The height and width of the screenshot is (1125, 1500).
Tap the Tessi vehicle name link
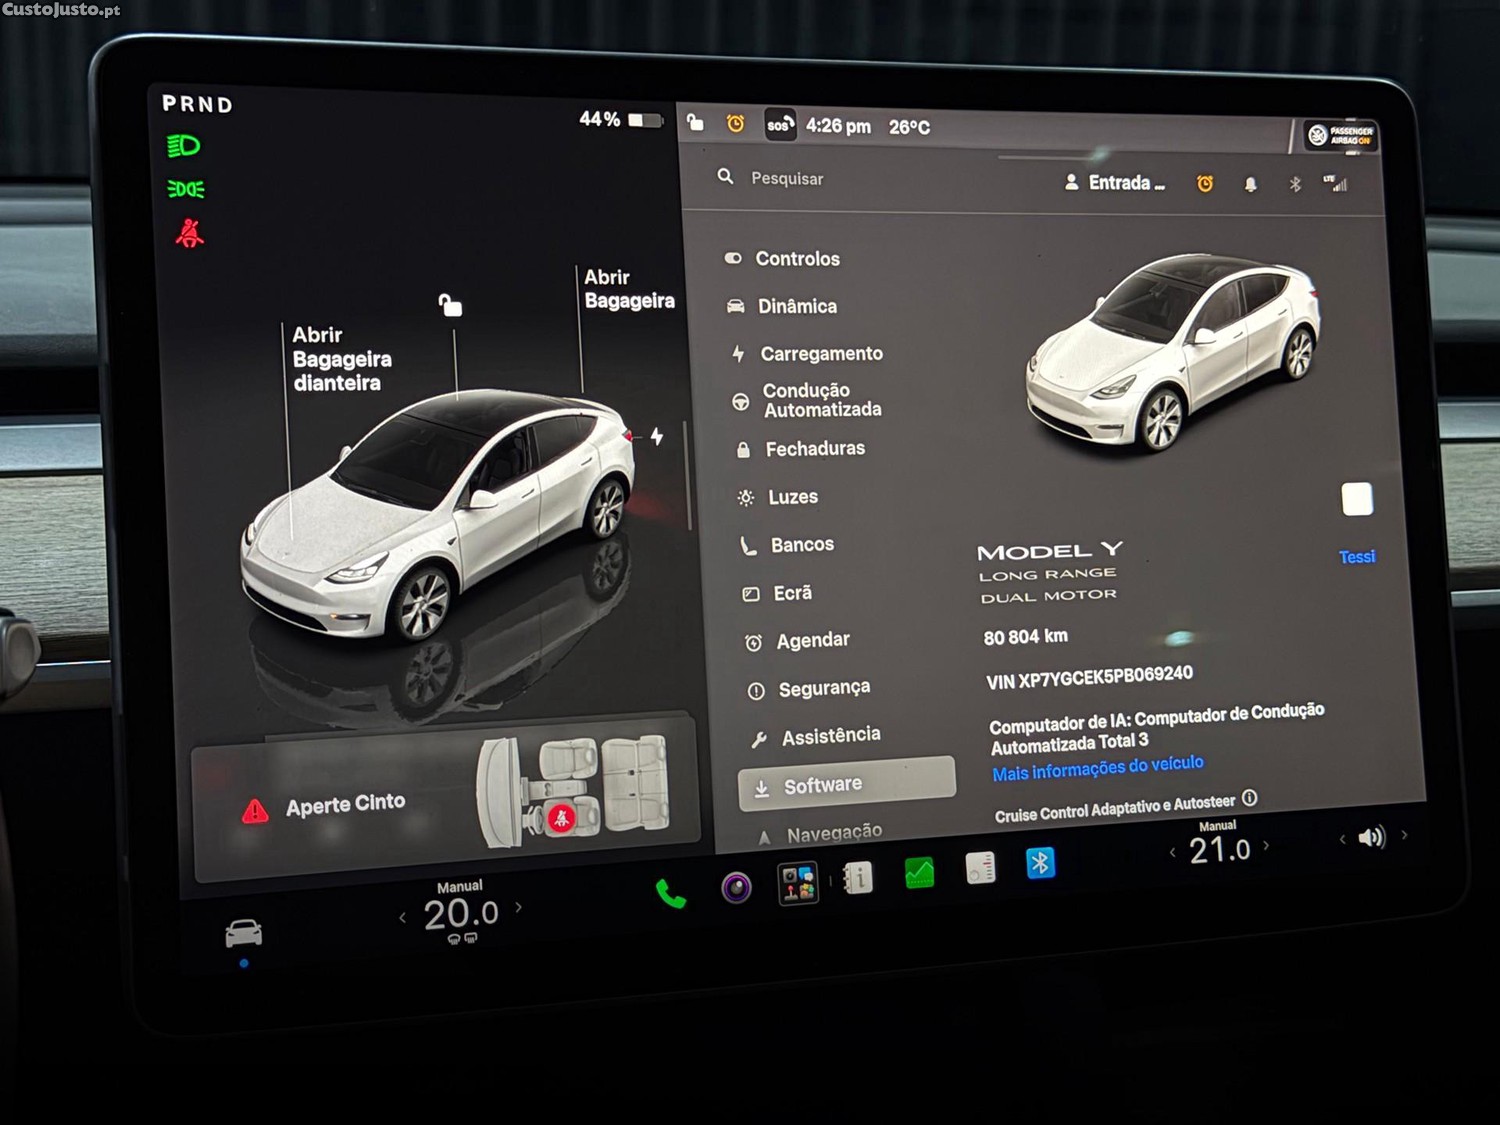[1357, 557]
